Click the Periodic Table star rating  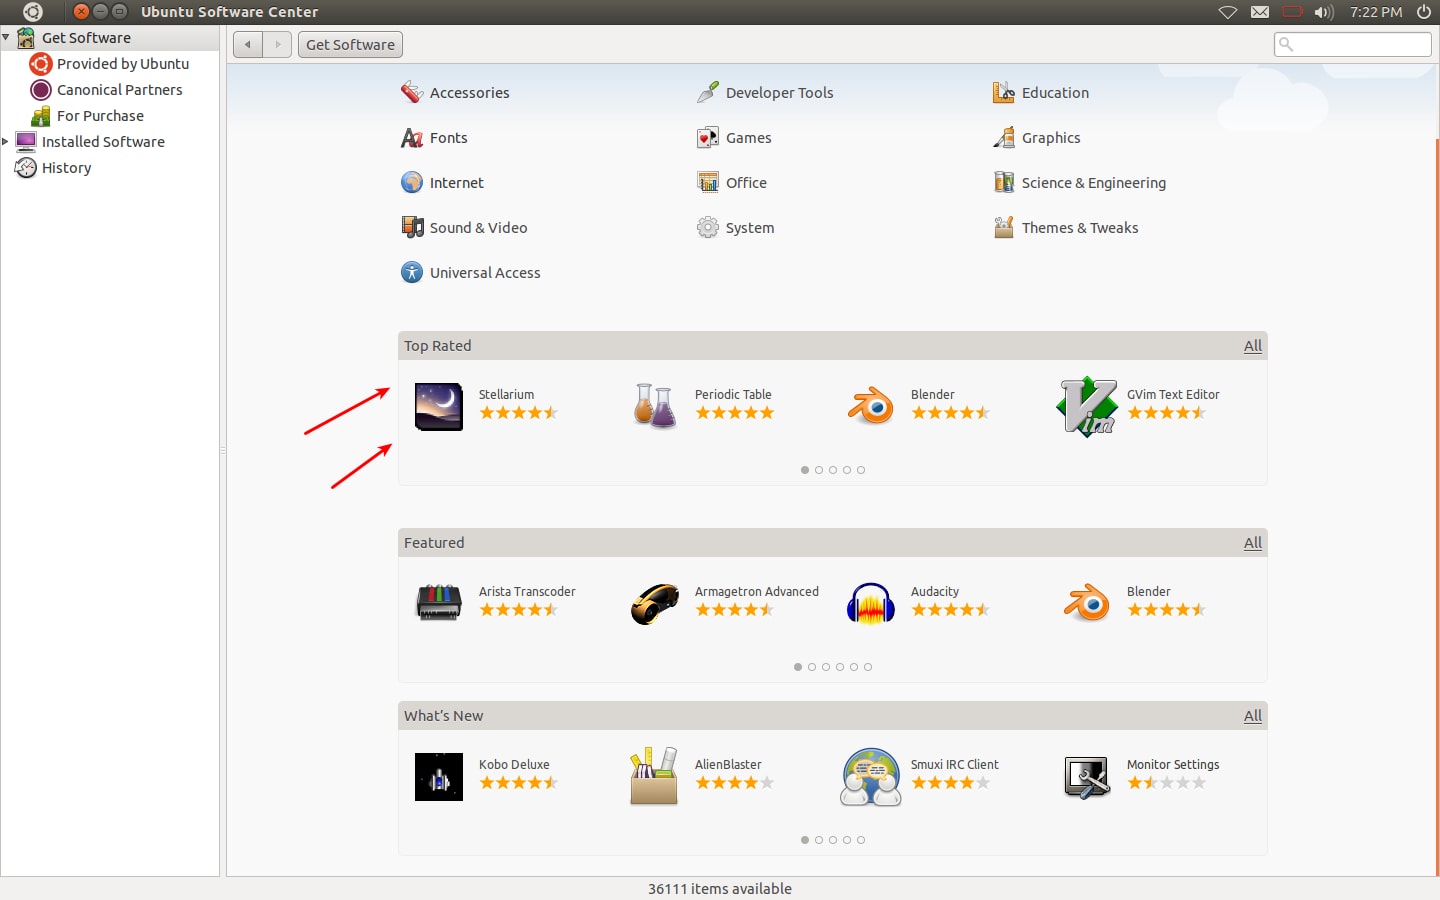coord(735,412)
